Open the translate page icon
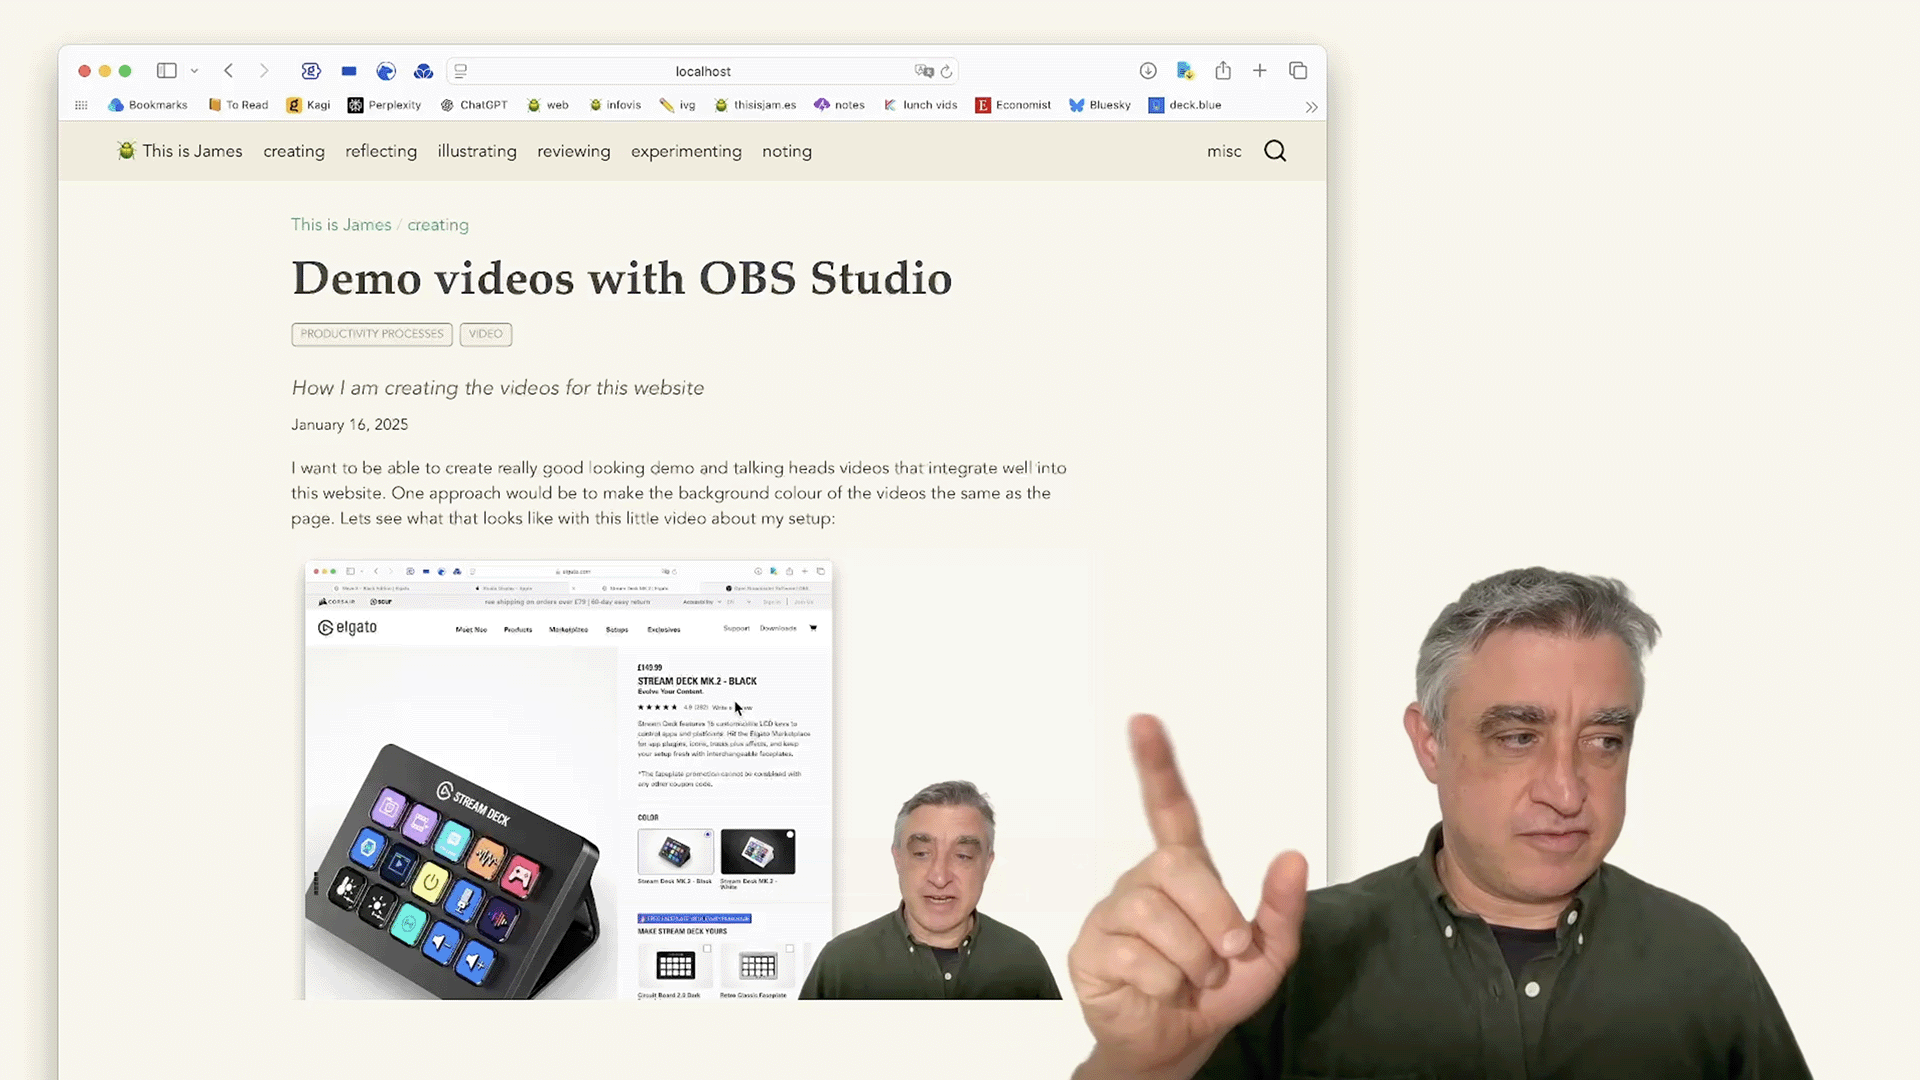1920x1080 pixels. 923,71
